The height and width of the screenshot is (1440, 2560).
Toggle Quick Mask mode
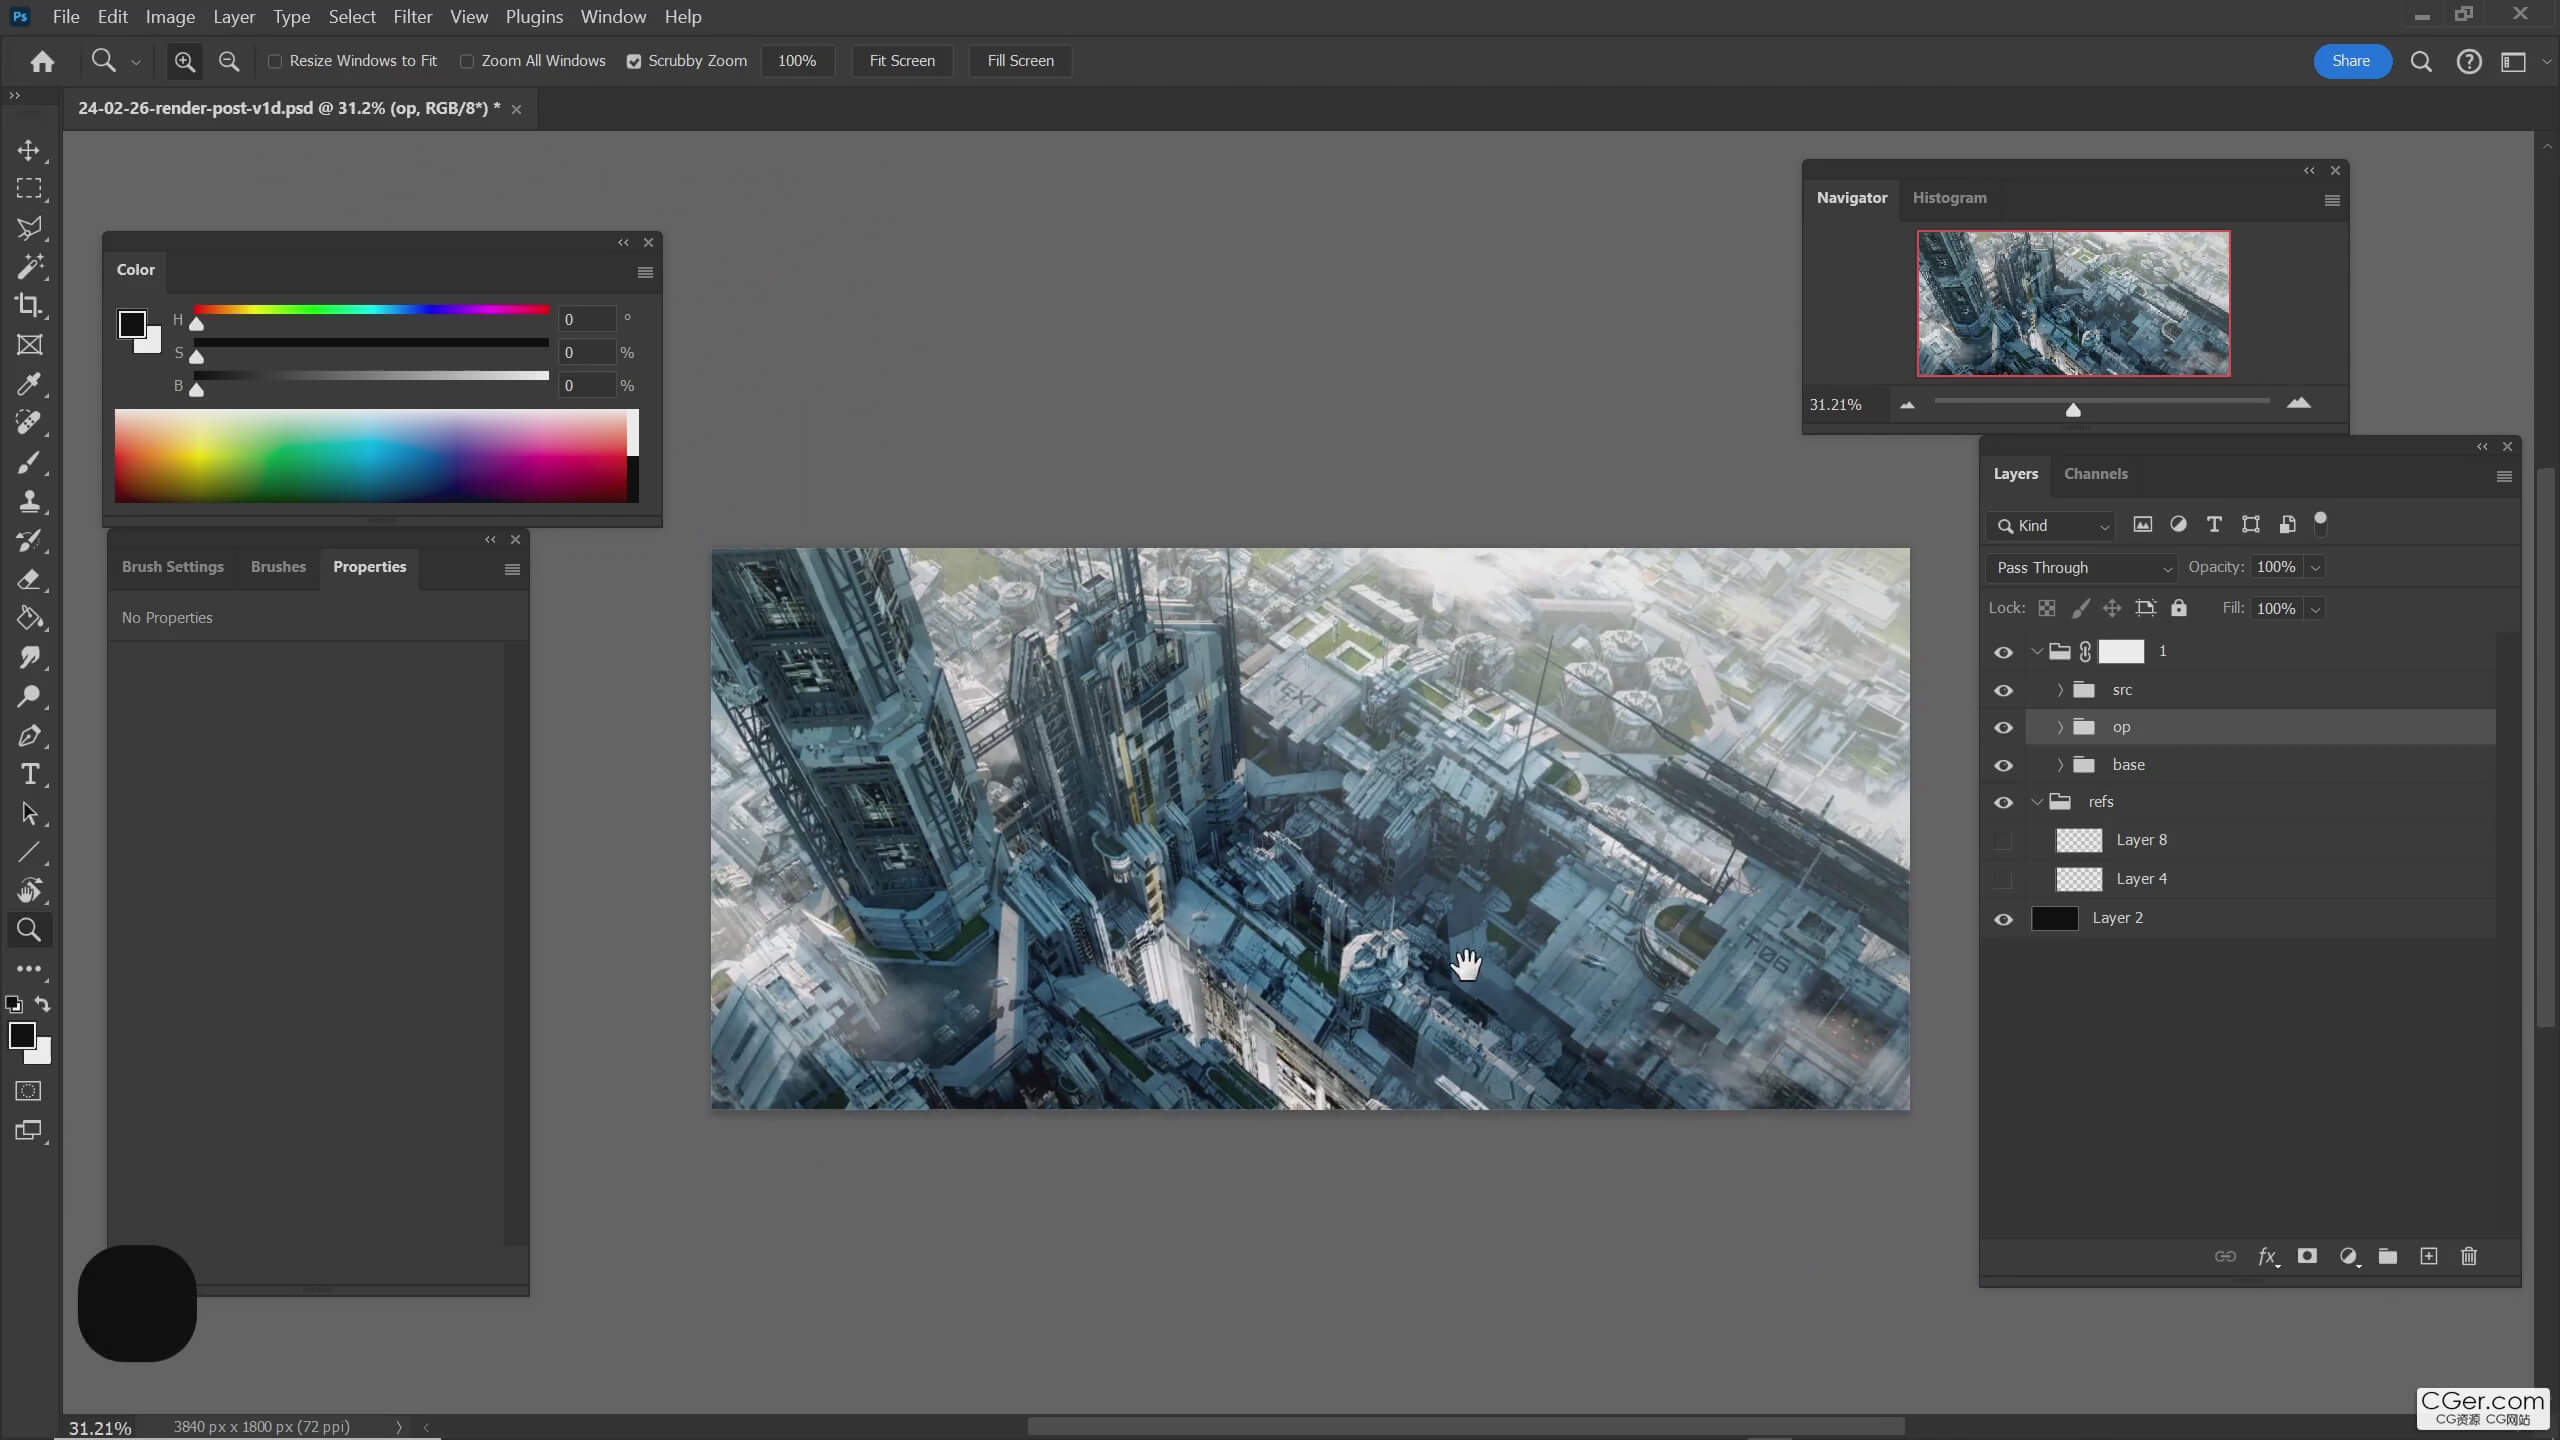point(29,1091)
